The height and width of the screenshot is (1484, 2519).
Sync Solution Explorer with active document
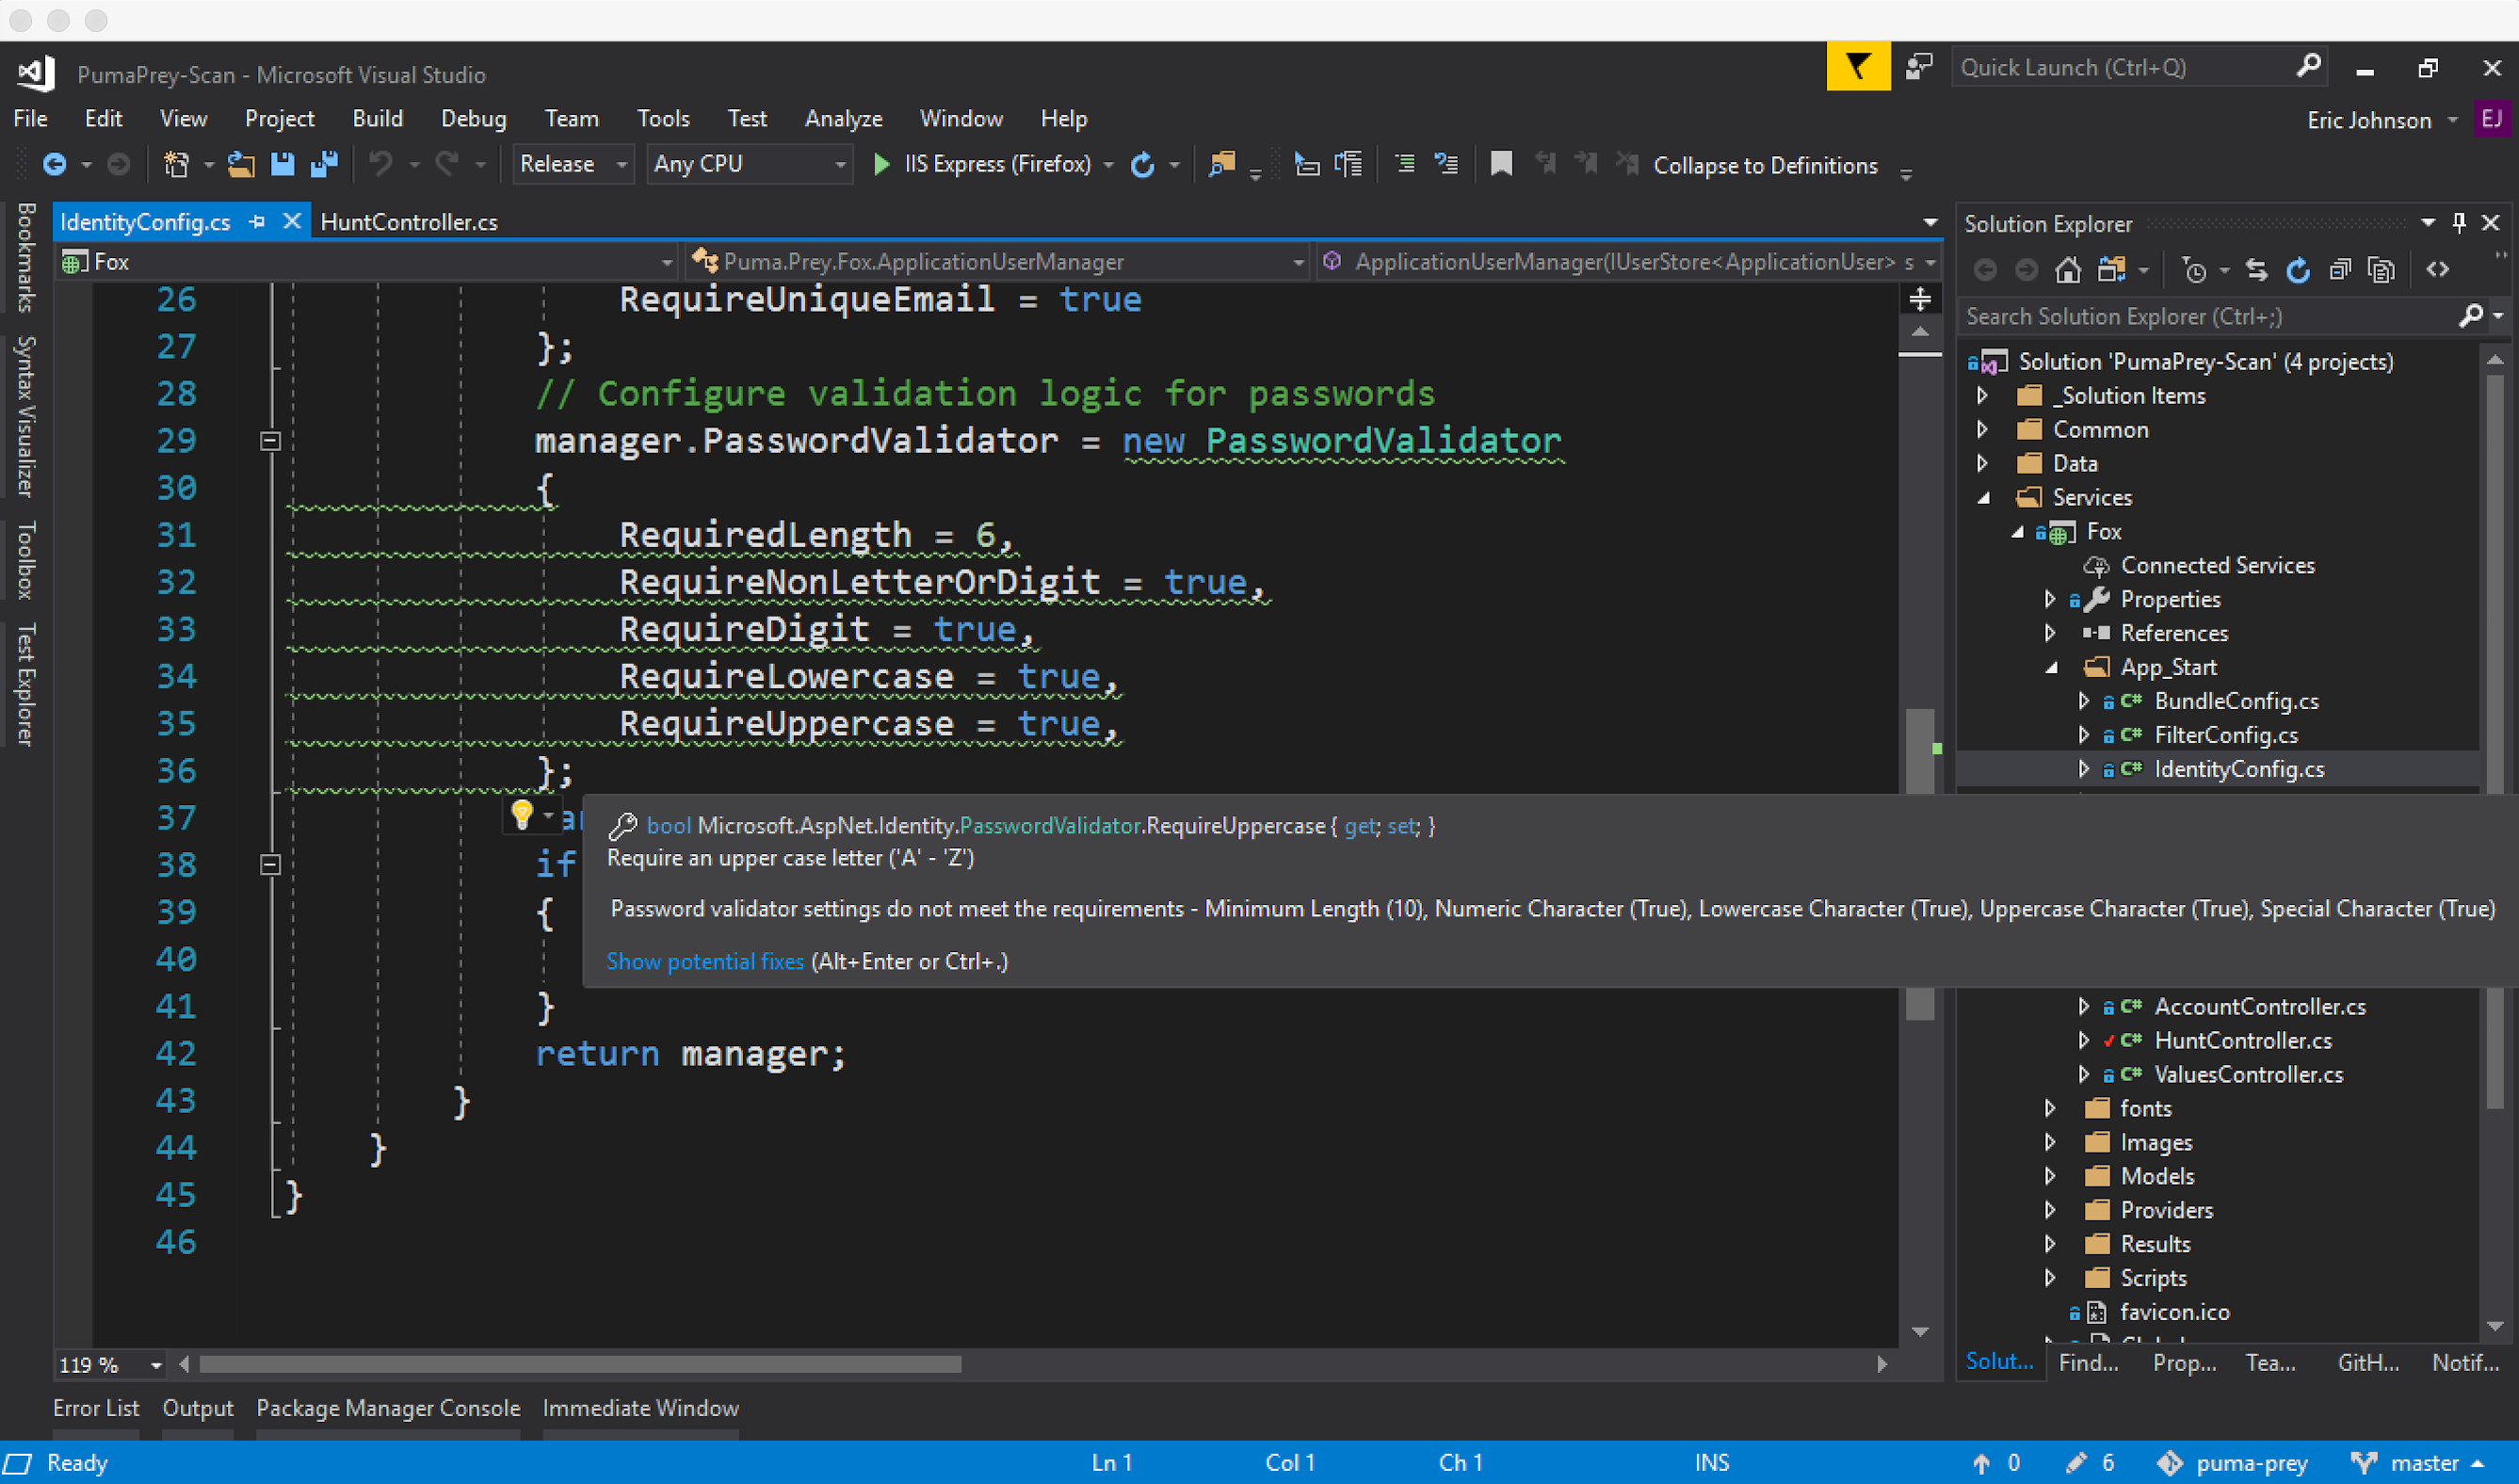[2256, 269]
